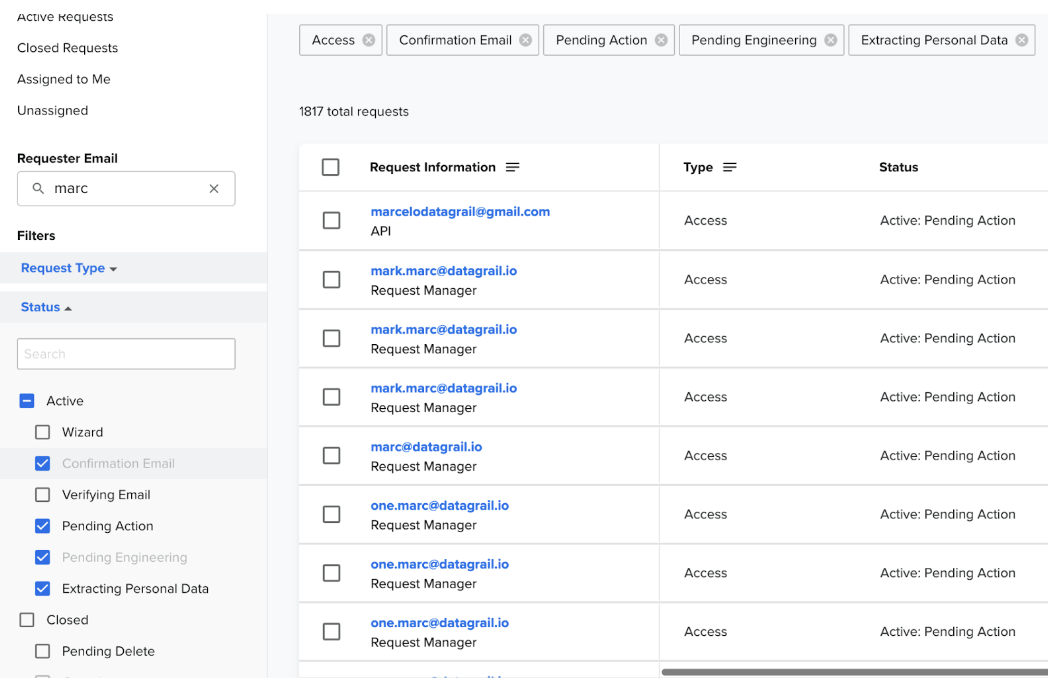Click the Status filter search box

(x=126, y=354)
